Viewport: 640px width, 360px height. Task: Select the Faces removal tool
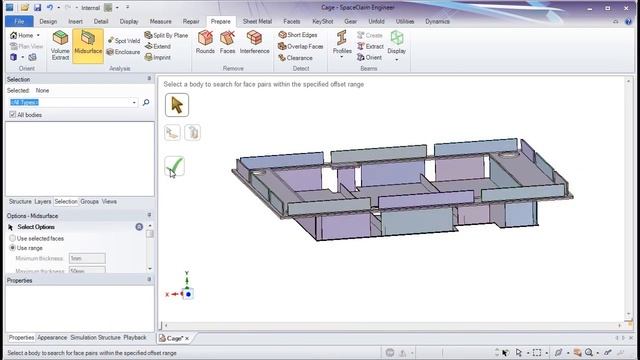[227, 42]
